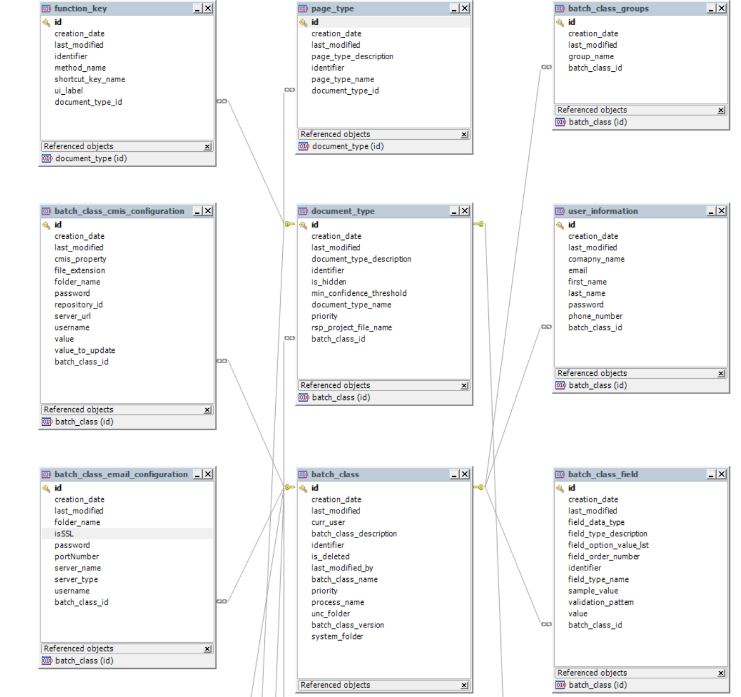Click the user_information table title icon

click(x=560, y=211)
